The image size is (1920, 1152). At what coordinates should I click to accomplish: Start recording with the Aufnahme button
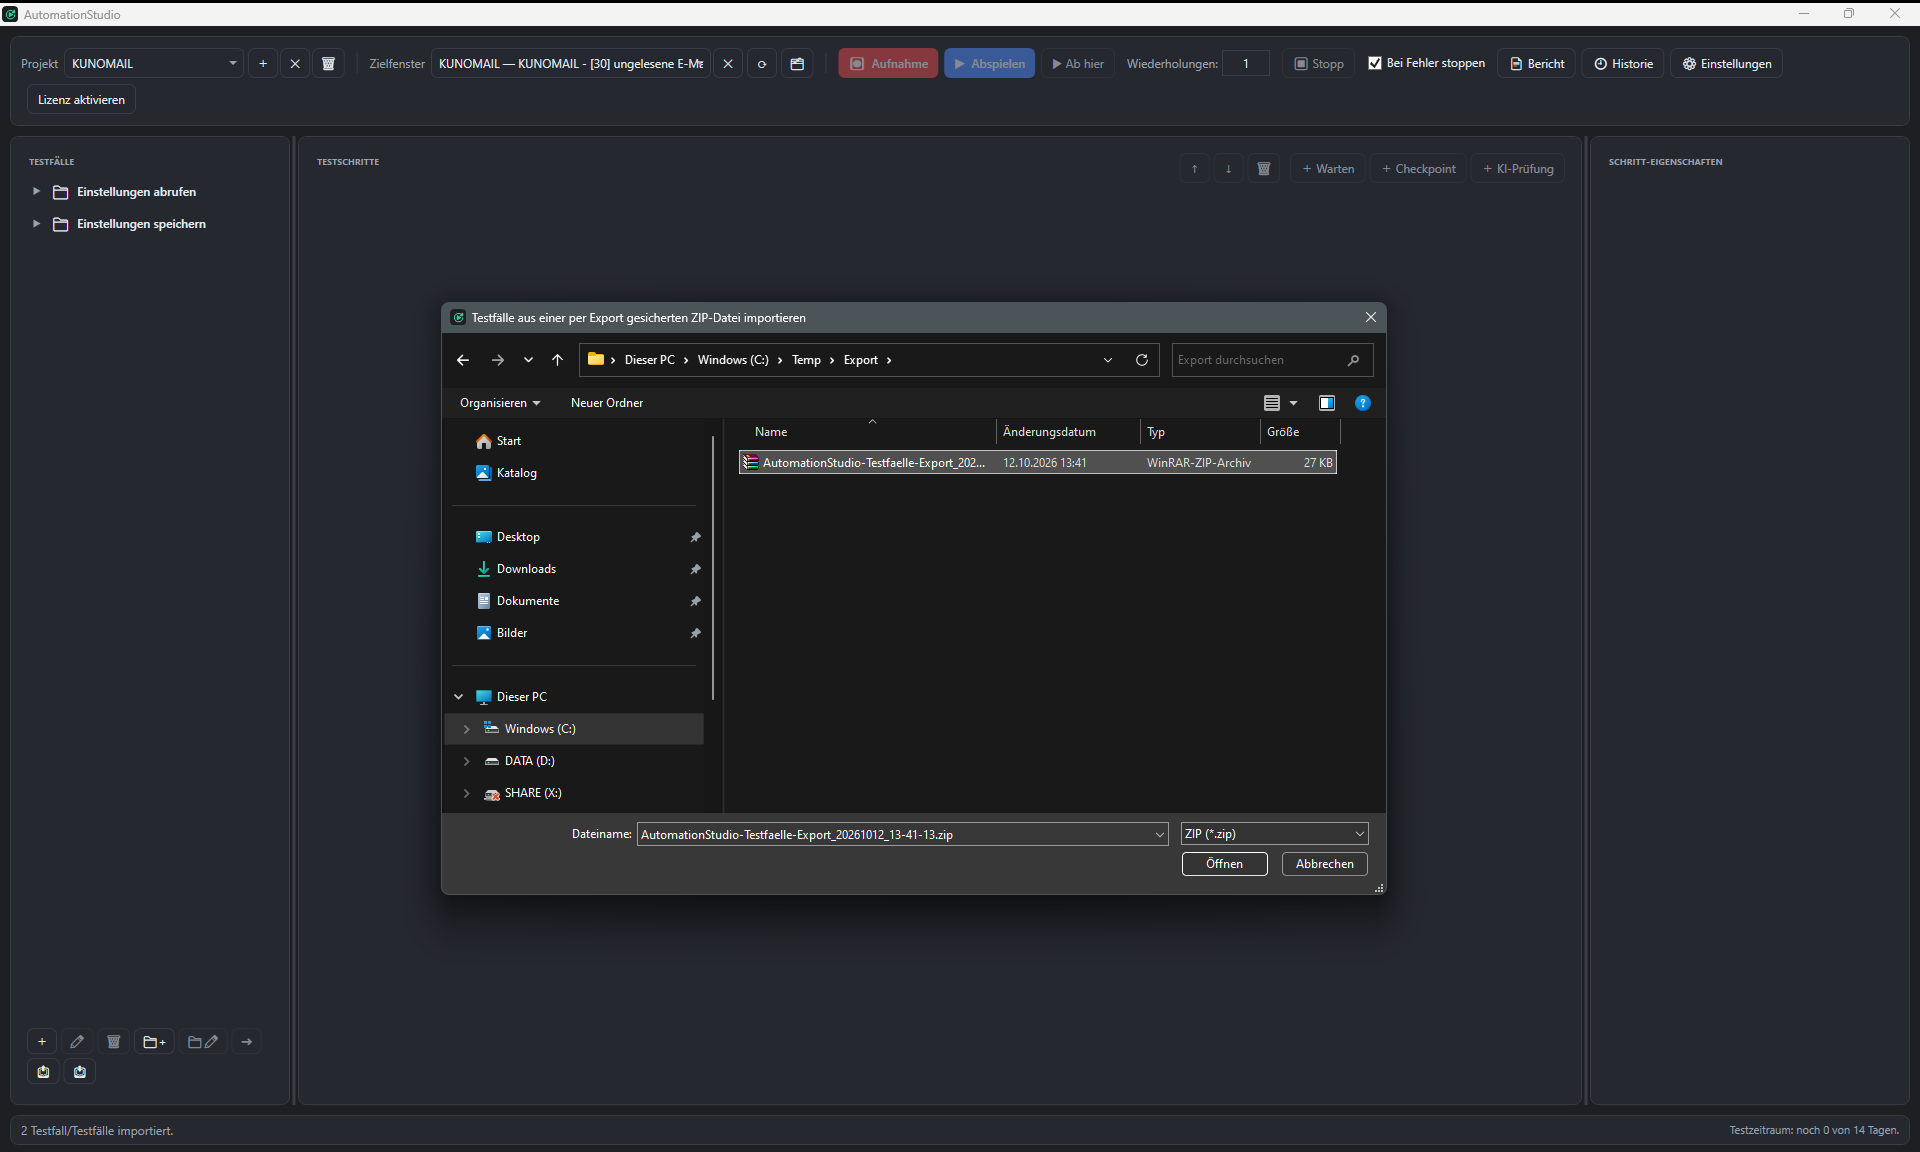click(x=888, y=63)
